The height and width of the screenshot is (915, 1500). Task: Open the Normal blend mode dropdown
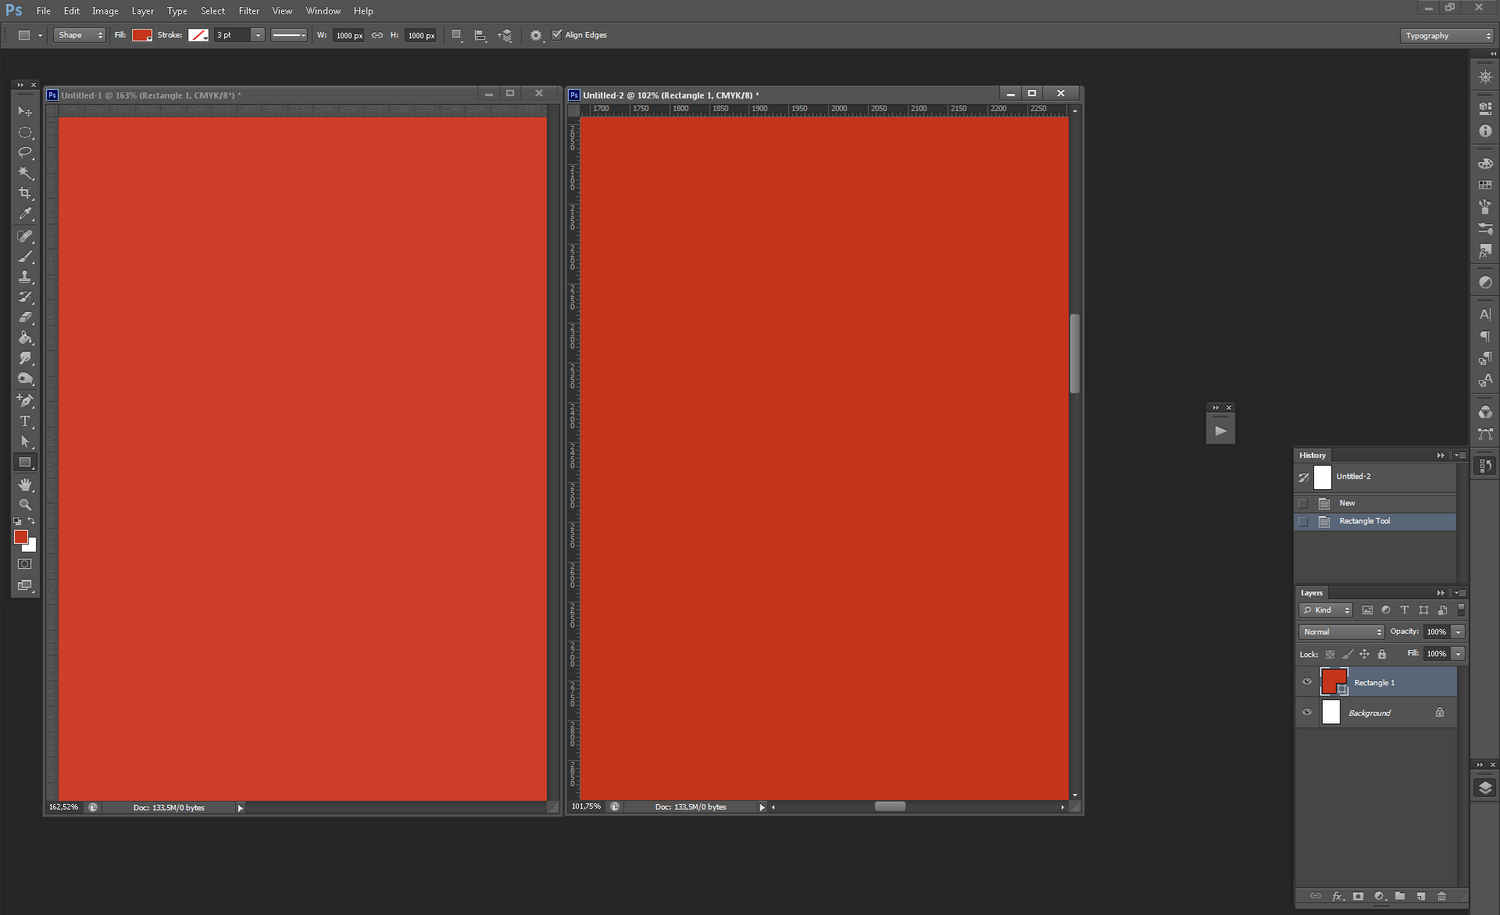tap(1341, 632)
